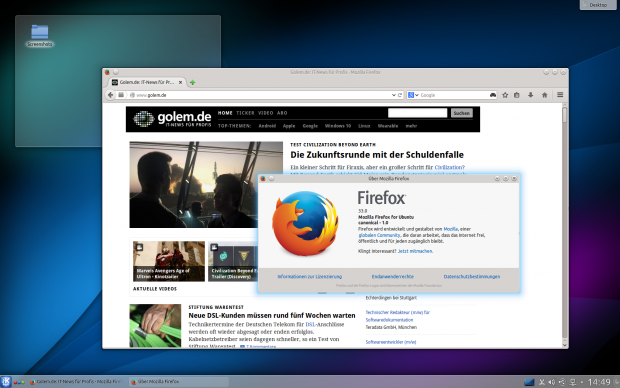
Task: Select the Google top-theme link
Action: (310, 126)
